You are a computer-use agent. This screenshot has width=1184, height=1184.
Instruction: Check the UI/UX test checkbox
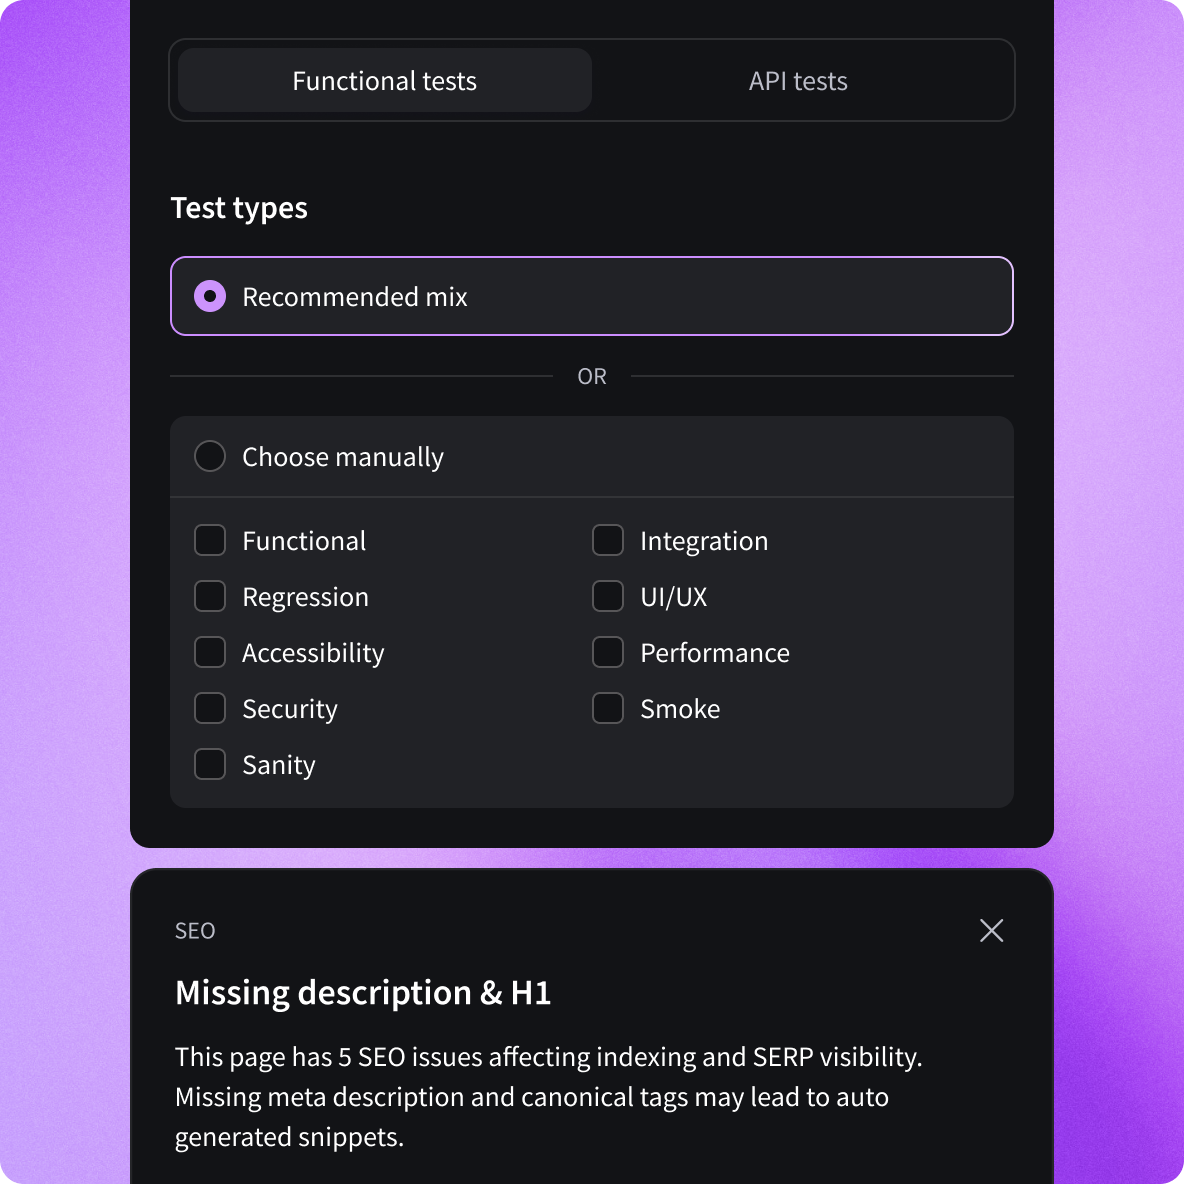608,596
